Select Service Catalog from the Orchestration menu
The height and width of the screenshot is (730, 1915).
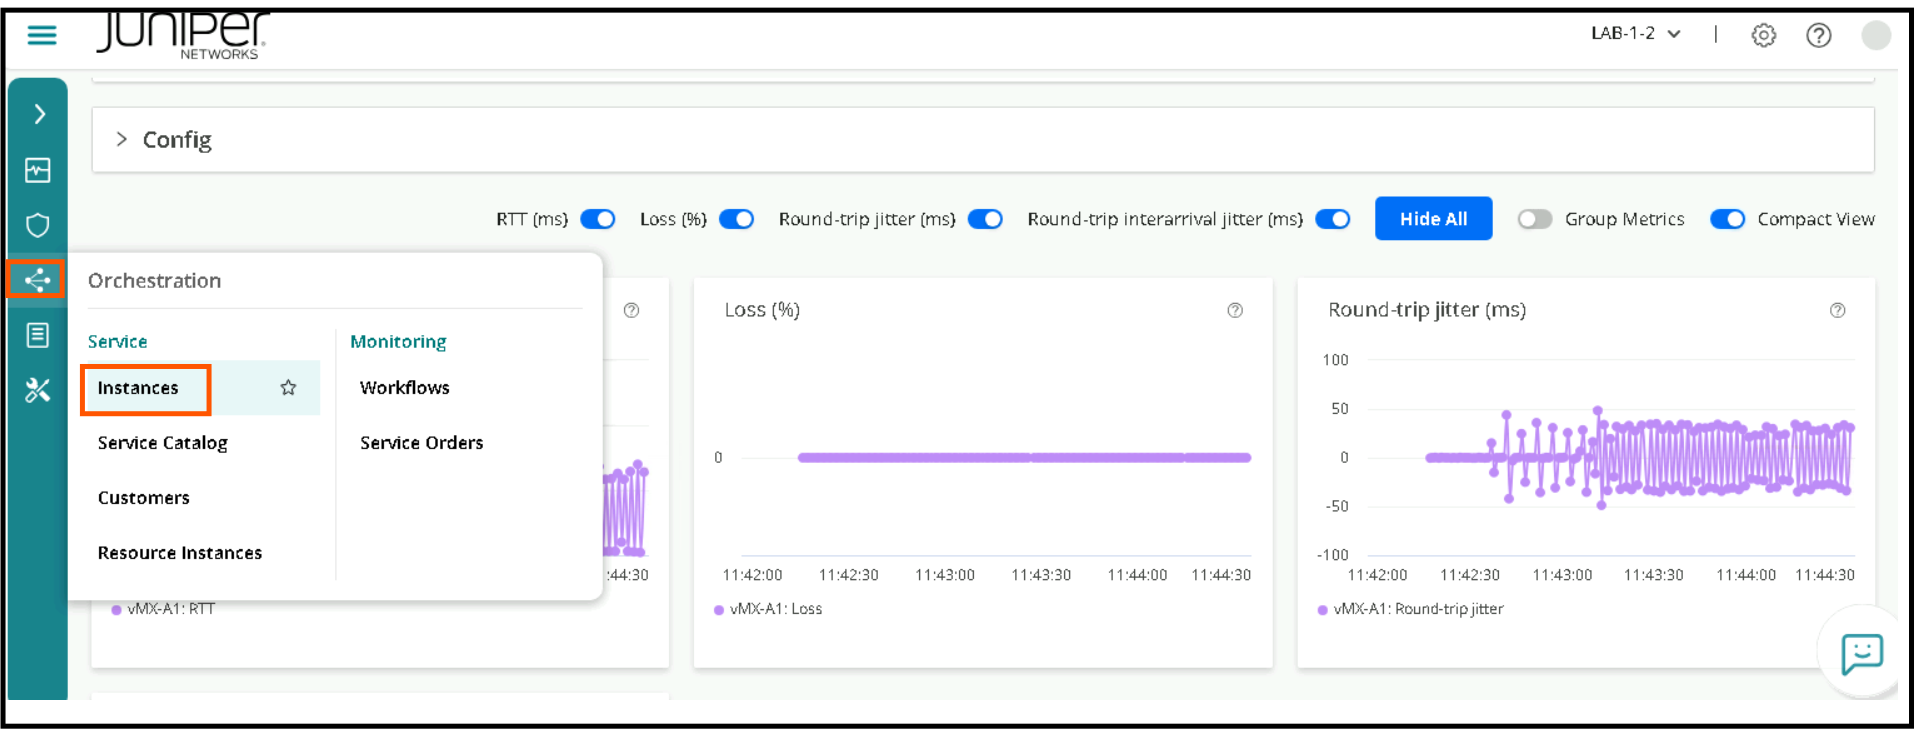point(163,443)
